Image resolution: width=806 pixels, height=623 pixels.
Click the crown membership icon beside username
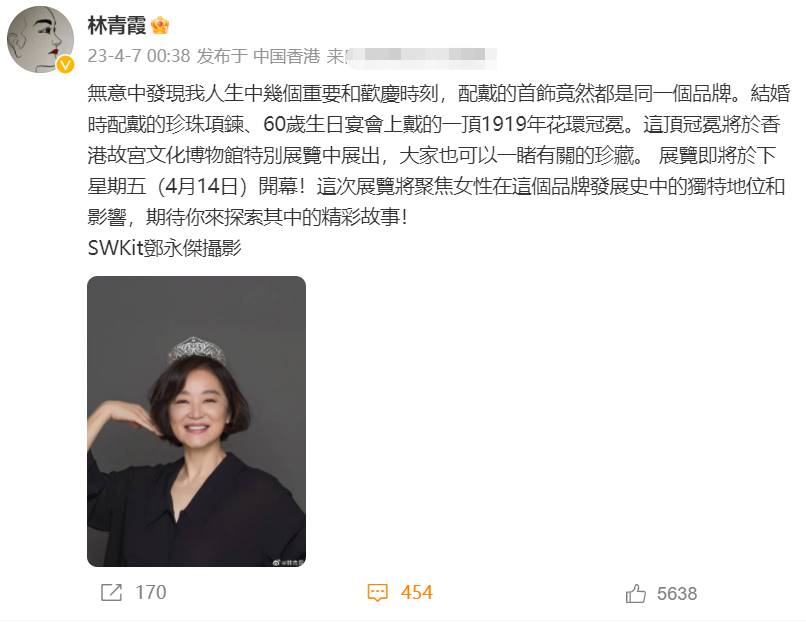[x=160, y=25]
